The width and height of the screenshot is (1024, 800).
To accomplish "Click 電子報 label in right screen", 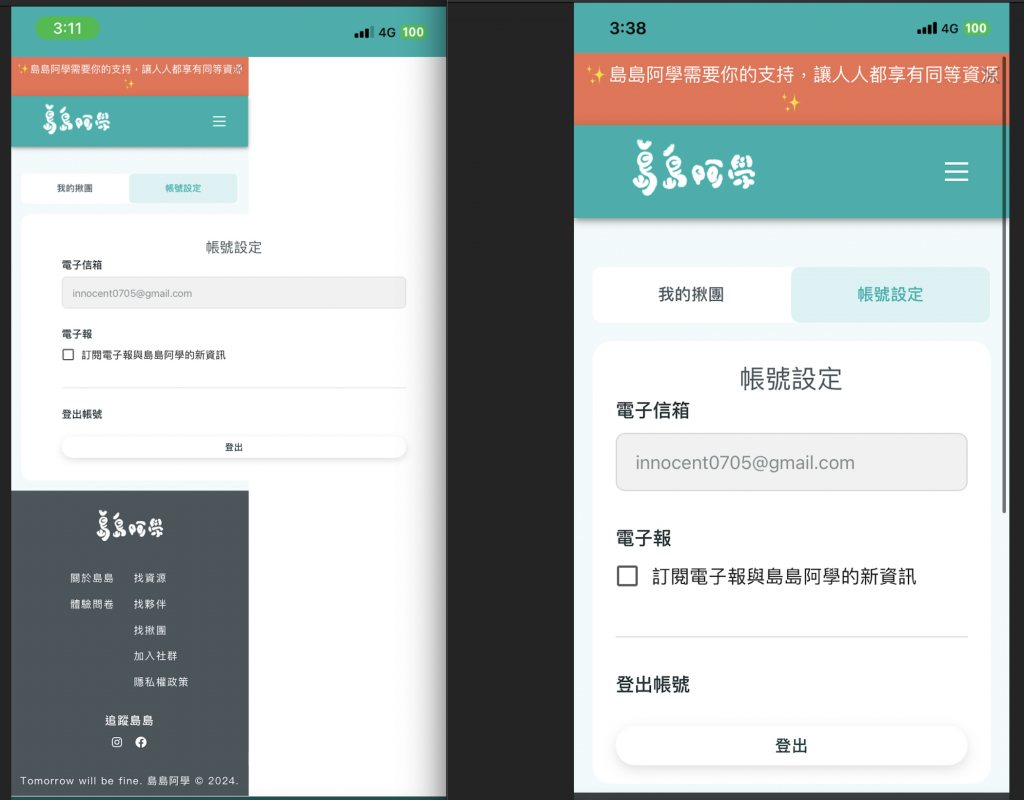I will [643, 538].
